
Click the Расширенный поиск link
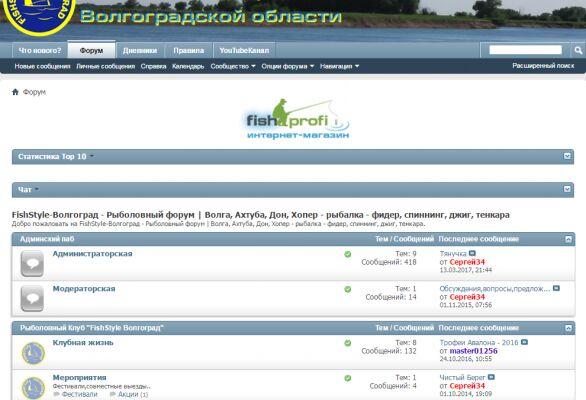(x=543, y=66)
